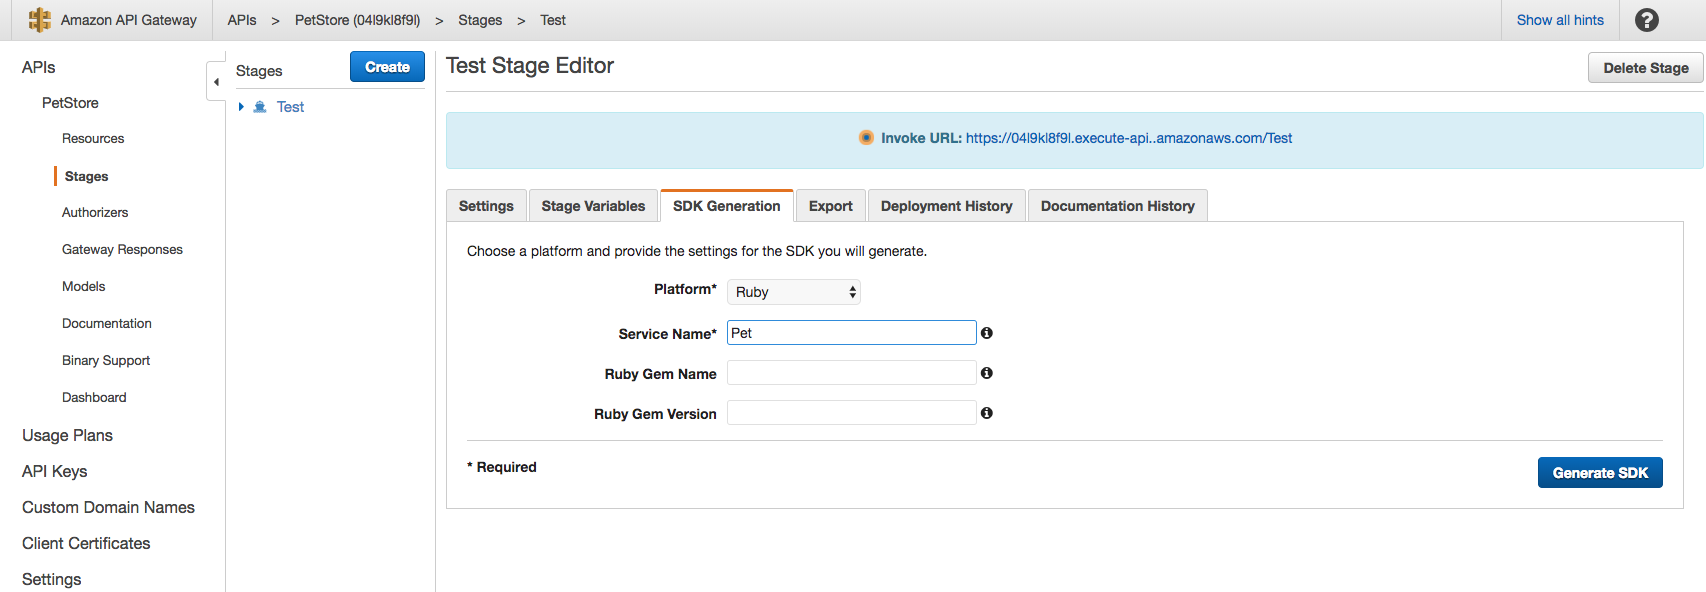Click the Create stage button
Screen dimensions: 1706x592
pyautogui.click(x=387, y=67)
